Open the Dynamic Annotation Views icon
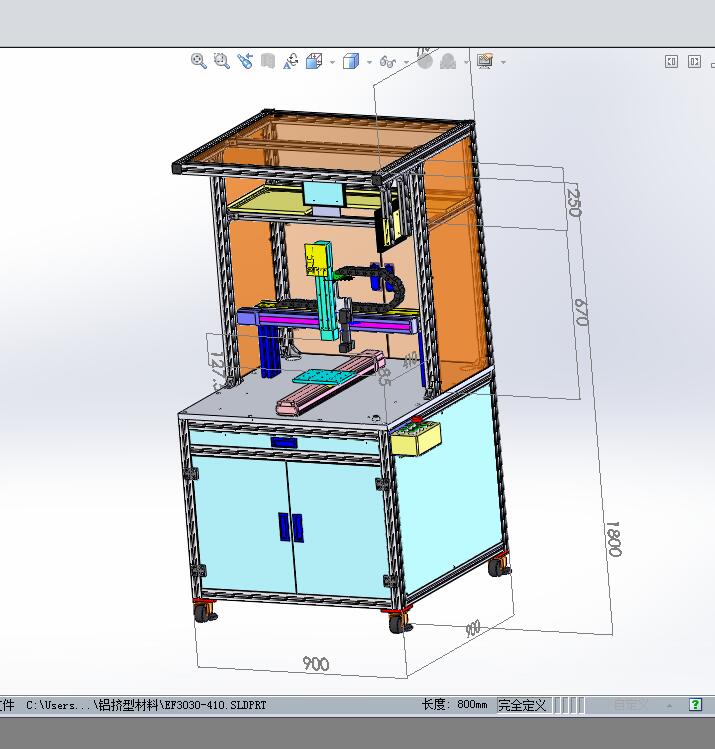Image resolution: width=715 pixels, height=749 pixels. [x=290, y=61]
